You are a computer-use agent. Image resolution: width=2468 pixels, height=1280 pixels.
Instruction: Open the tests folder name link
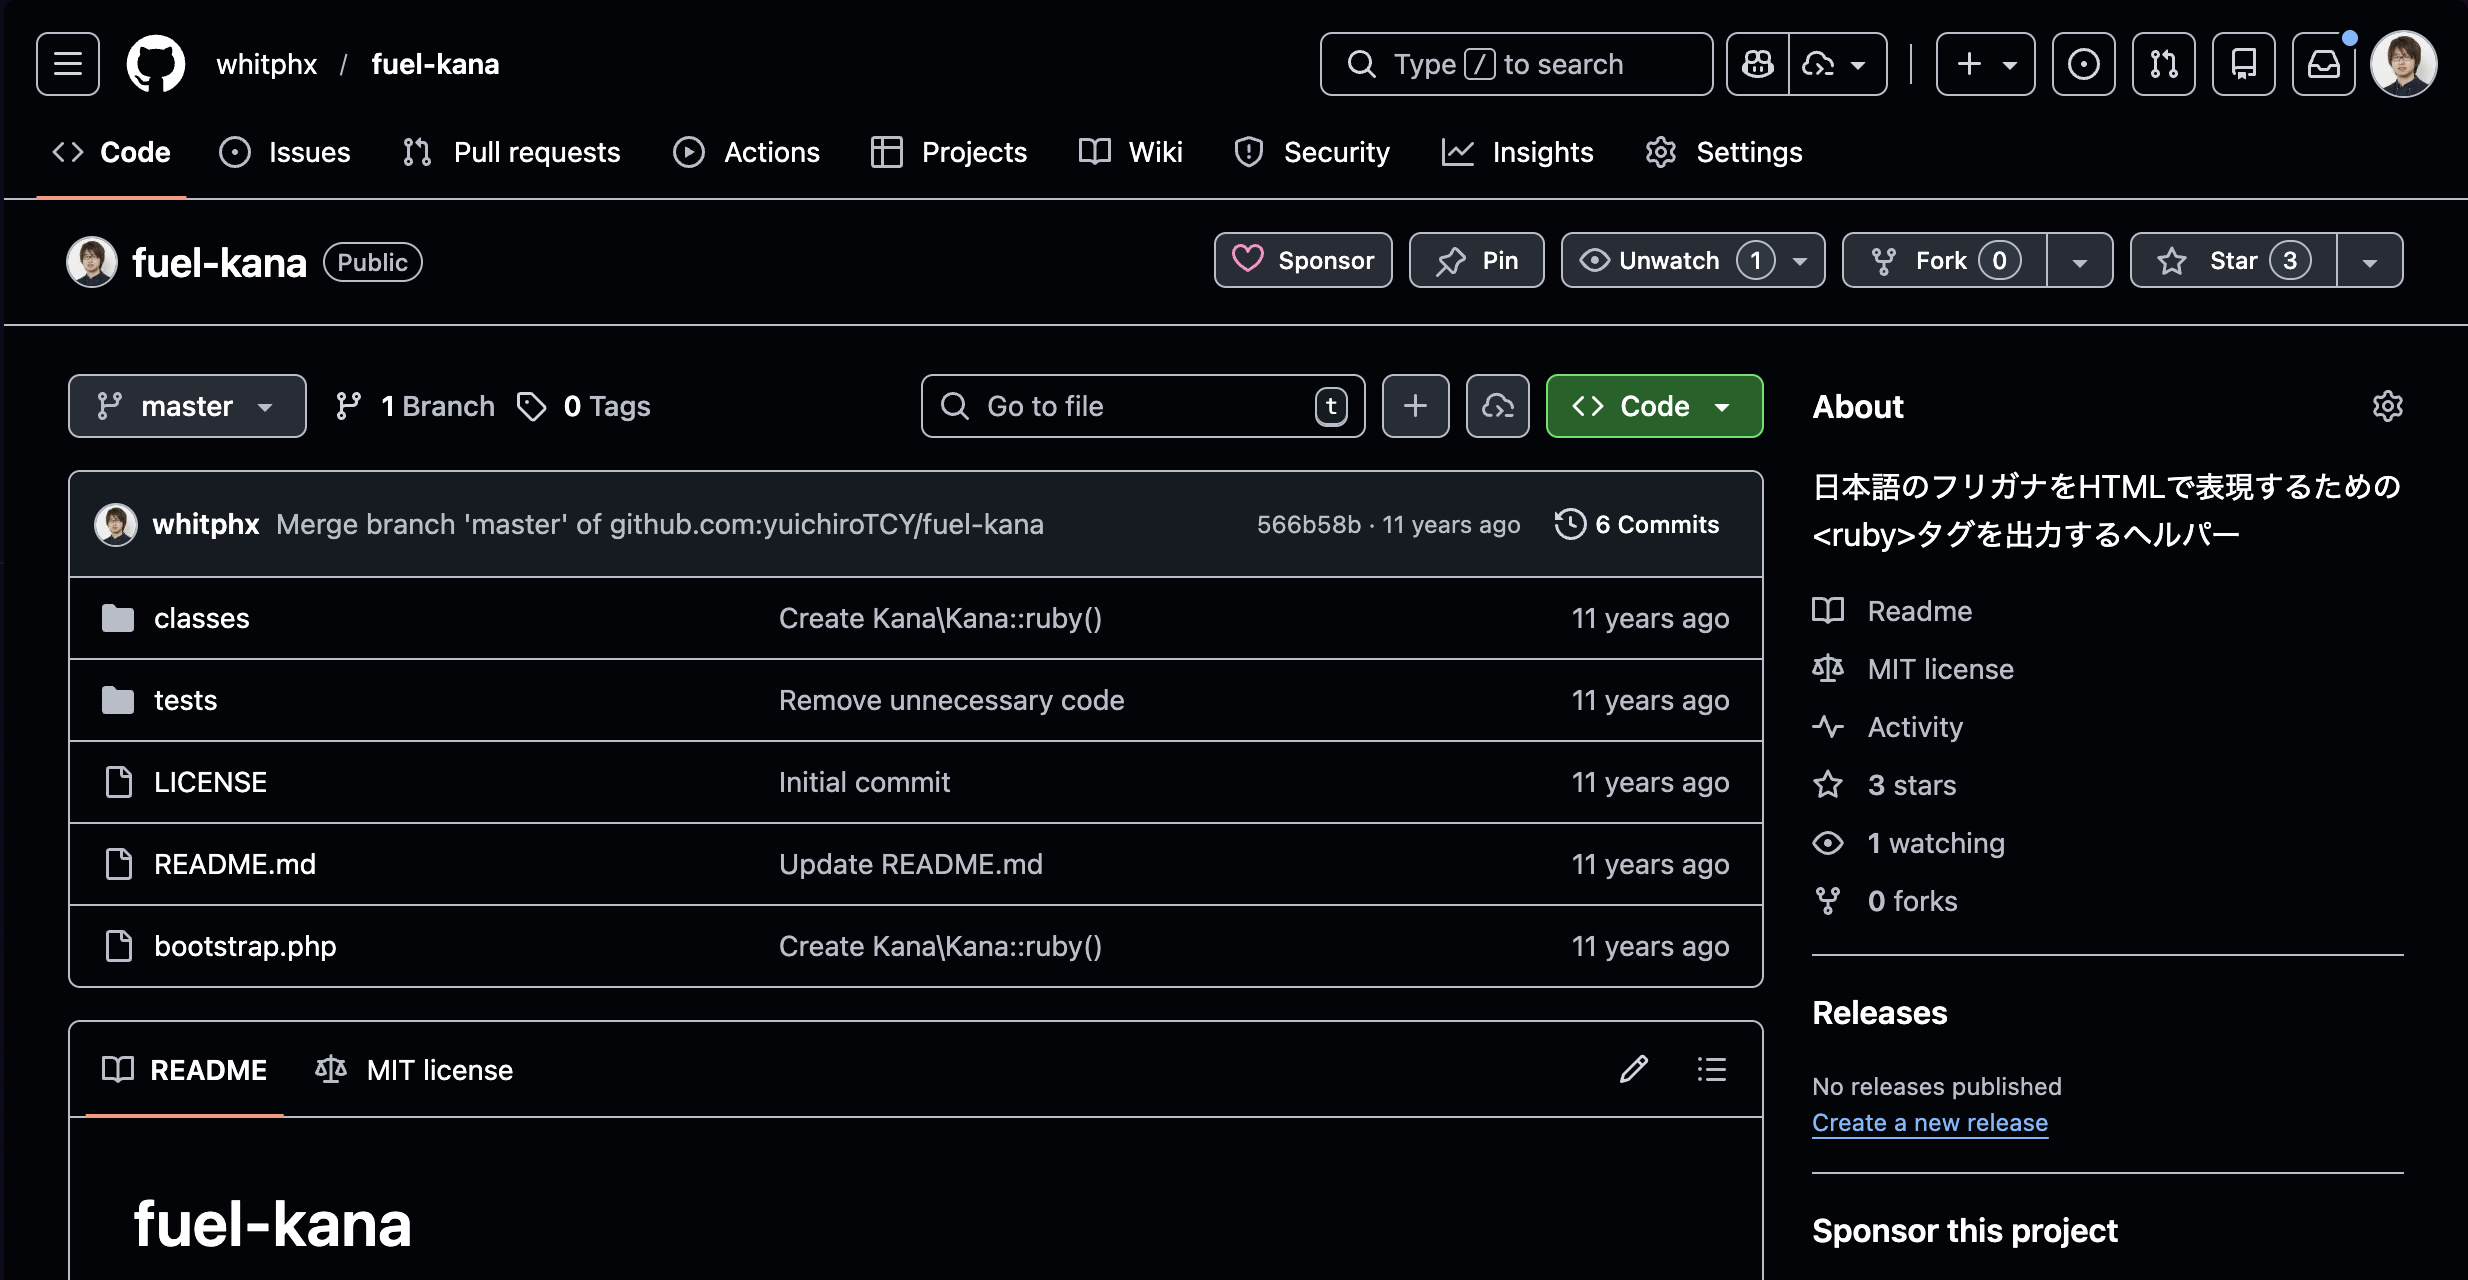point(186,700)
